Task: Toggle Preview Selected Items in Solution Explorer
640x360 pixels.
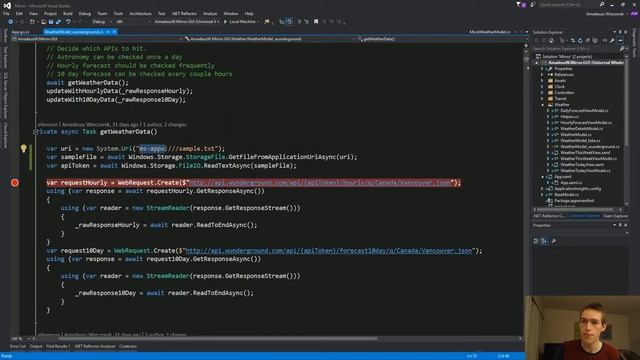Action: [x=620, y=40]
